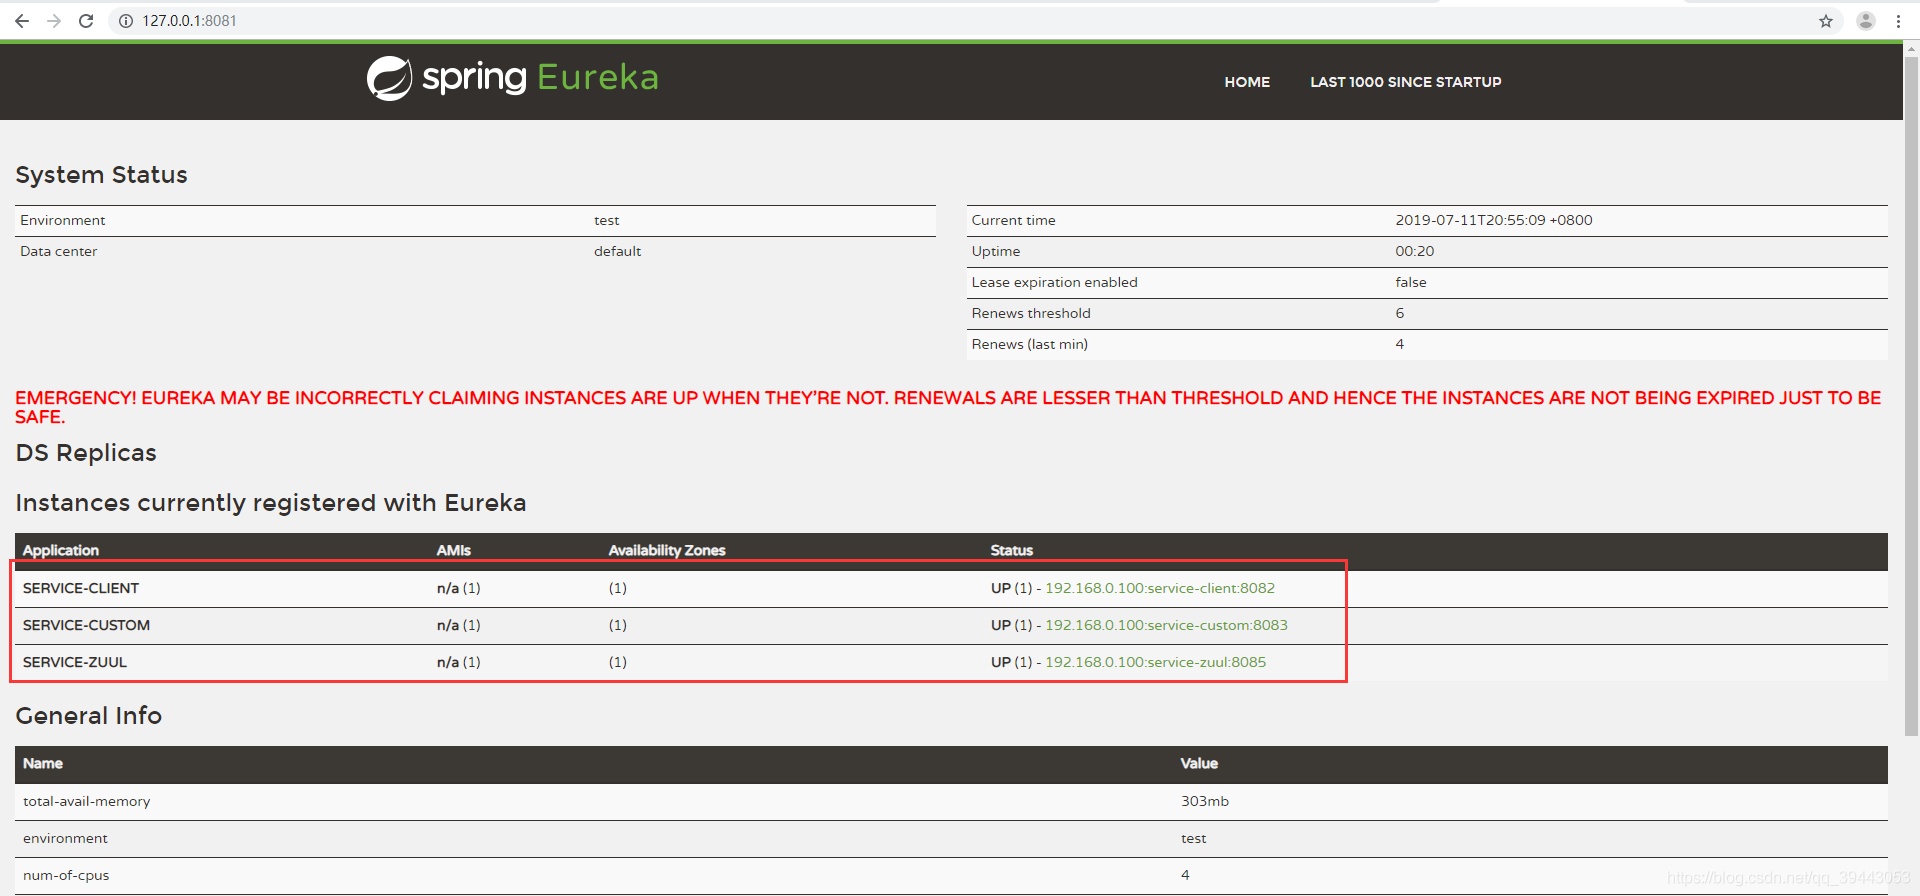This screenshot has height=896, width=1920.
Task: Reload the page with refresh icon
Action: pos(86,21)
